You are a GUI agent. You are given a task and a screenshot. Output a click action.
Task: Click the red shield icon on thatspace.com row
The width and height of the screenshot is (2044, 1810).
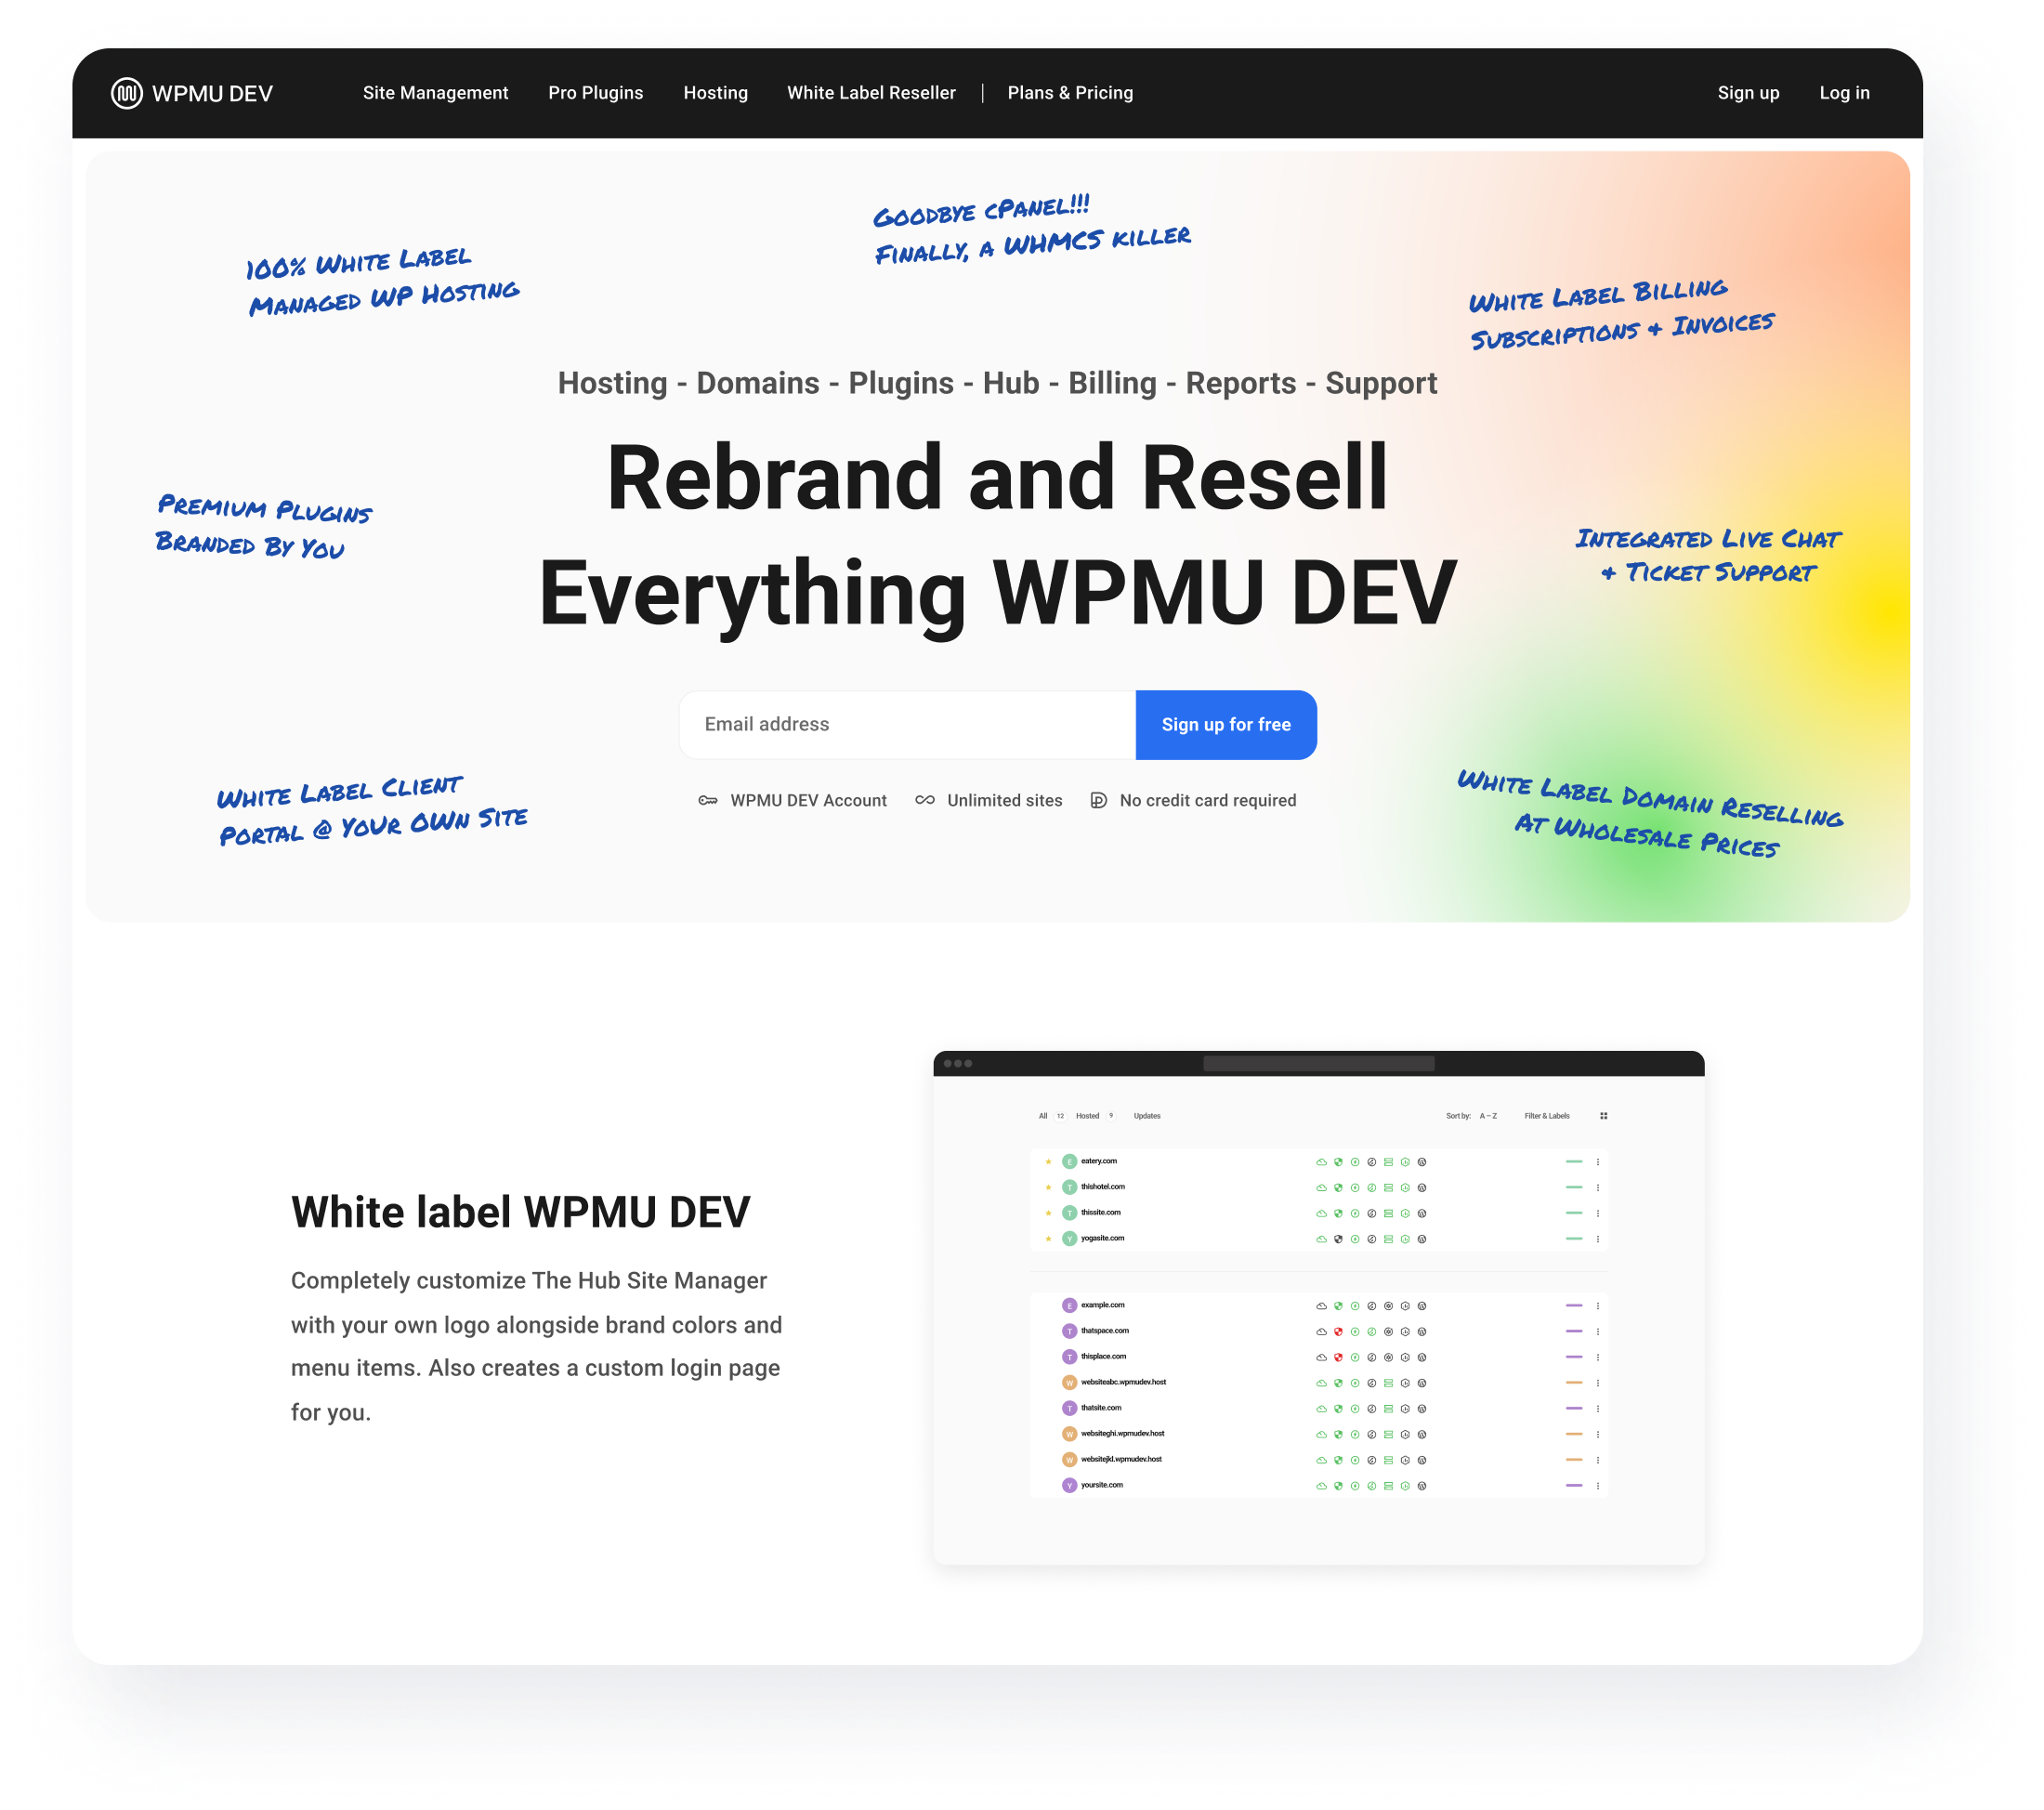click(x=1338, y=1332)
